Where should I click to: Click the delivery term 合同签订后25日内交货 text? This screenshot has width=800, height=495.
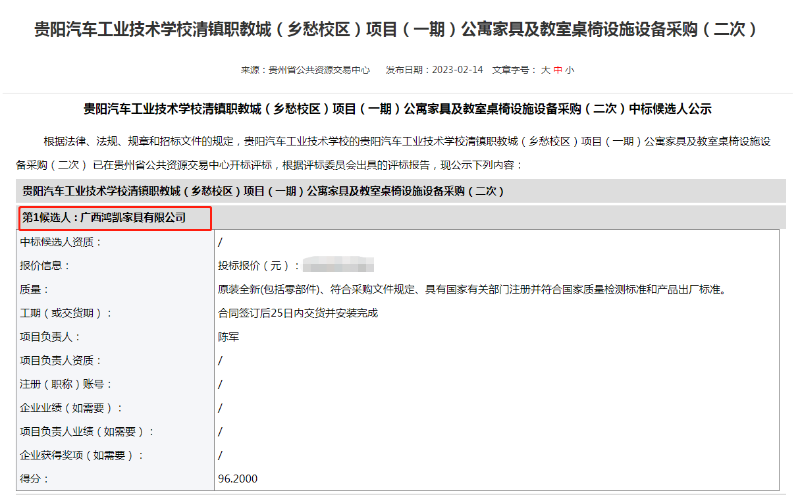(297, 313)
